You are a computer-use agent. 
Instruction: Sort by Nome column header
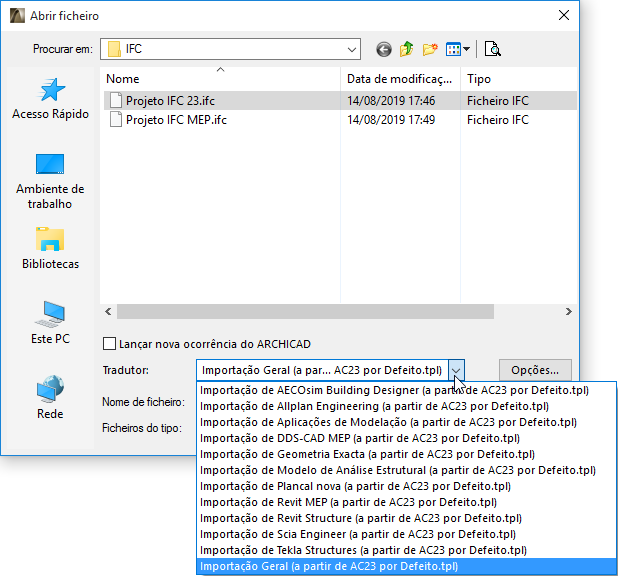pyautogui.click(x=220, y=79)
